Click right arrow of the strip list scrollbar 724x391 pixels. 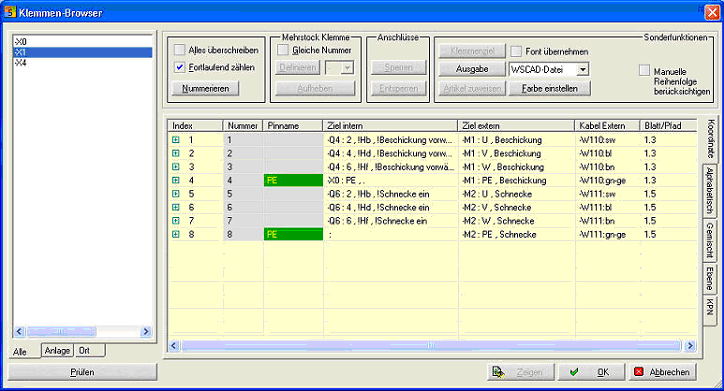(x=146, y=331)
